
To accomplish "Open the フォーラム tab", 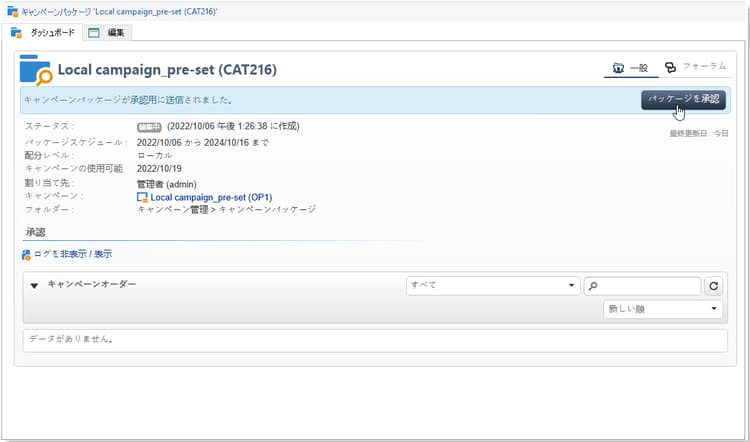I will pyautogui.click(x=696, y=66).
